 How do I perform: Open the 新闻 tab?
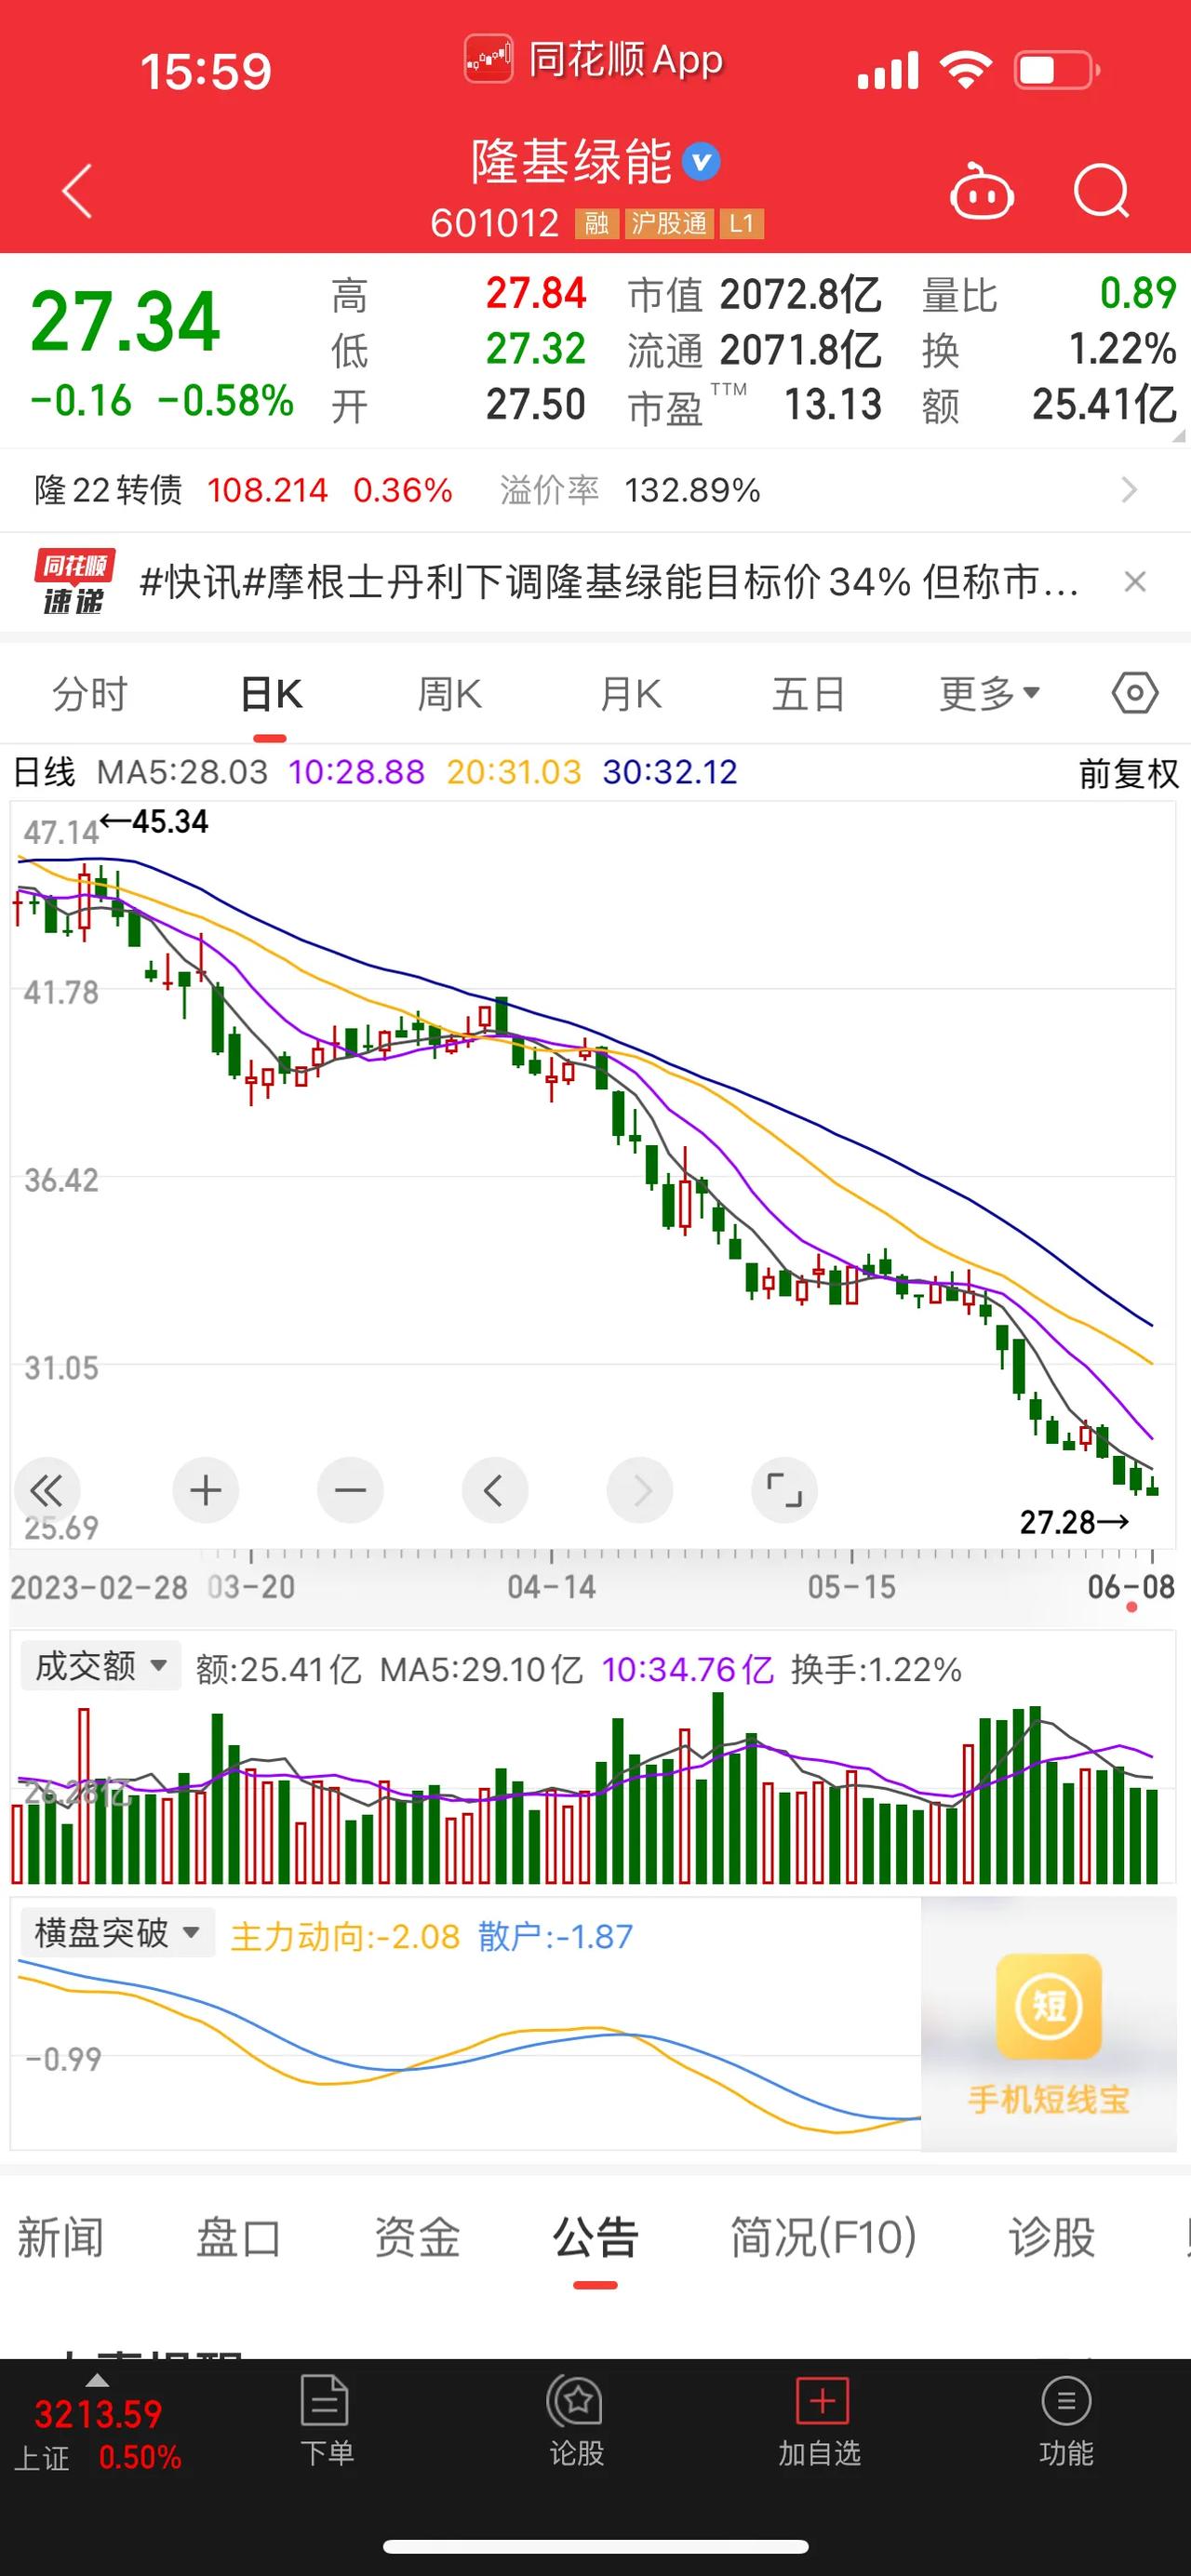(60, 2238)
